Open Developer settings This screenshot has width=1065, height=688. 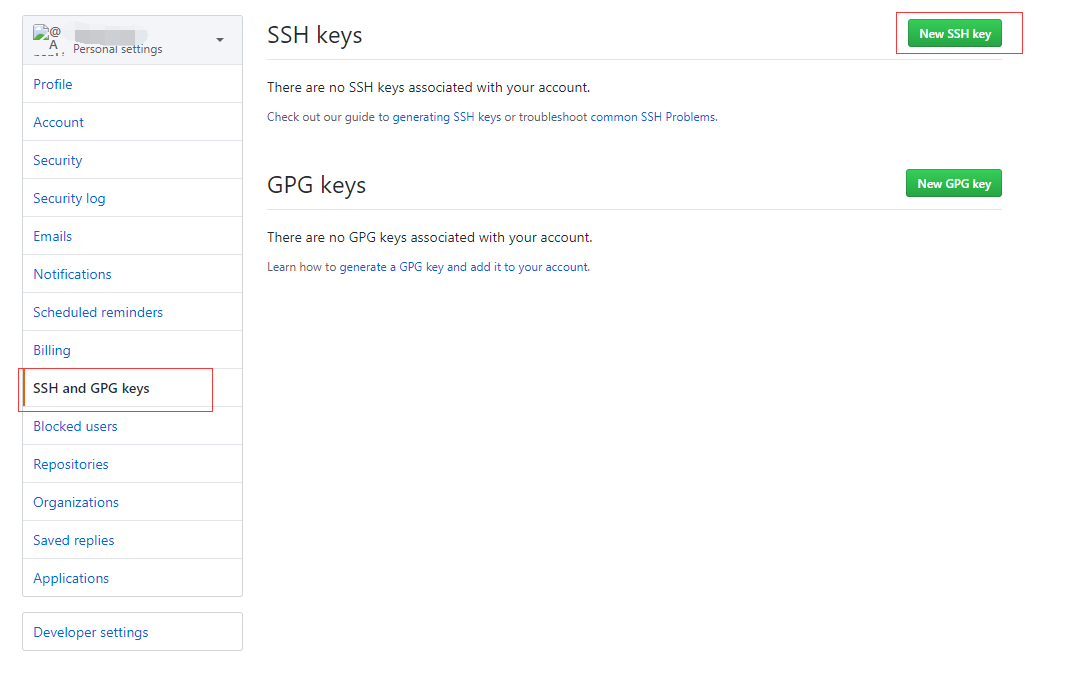coord(90,632)
